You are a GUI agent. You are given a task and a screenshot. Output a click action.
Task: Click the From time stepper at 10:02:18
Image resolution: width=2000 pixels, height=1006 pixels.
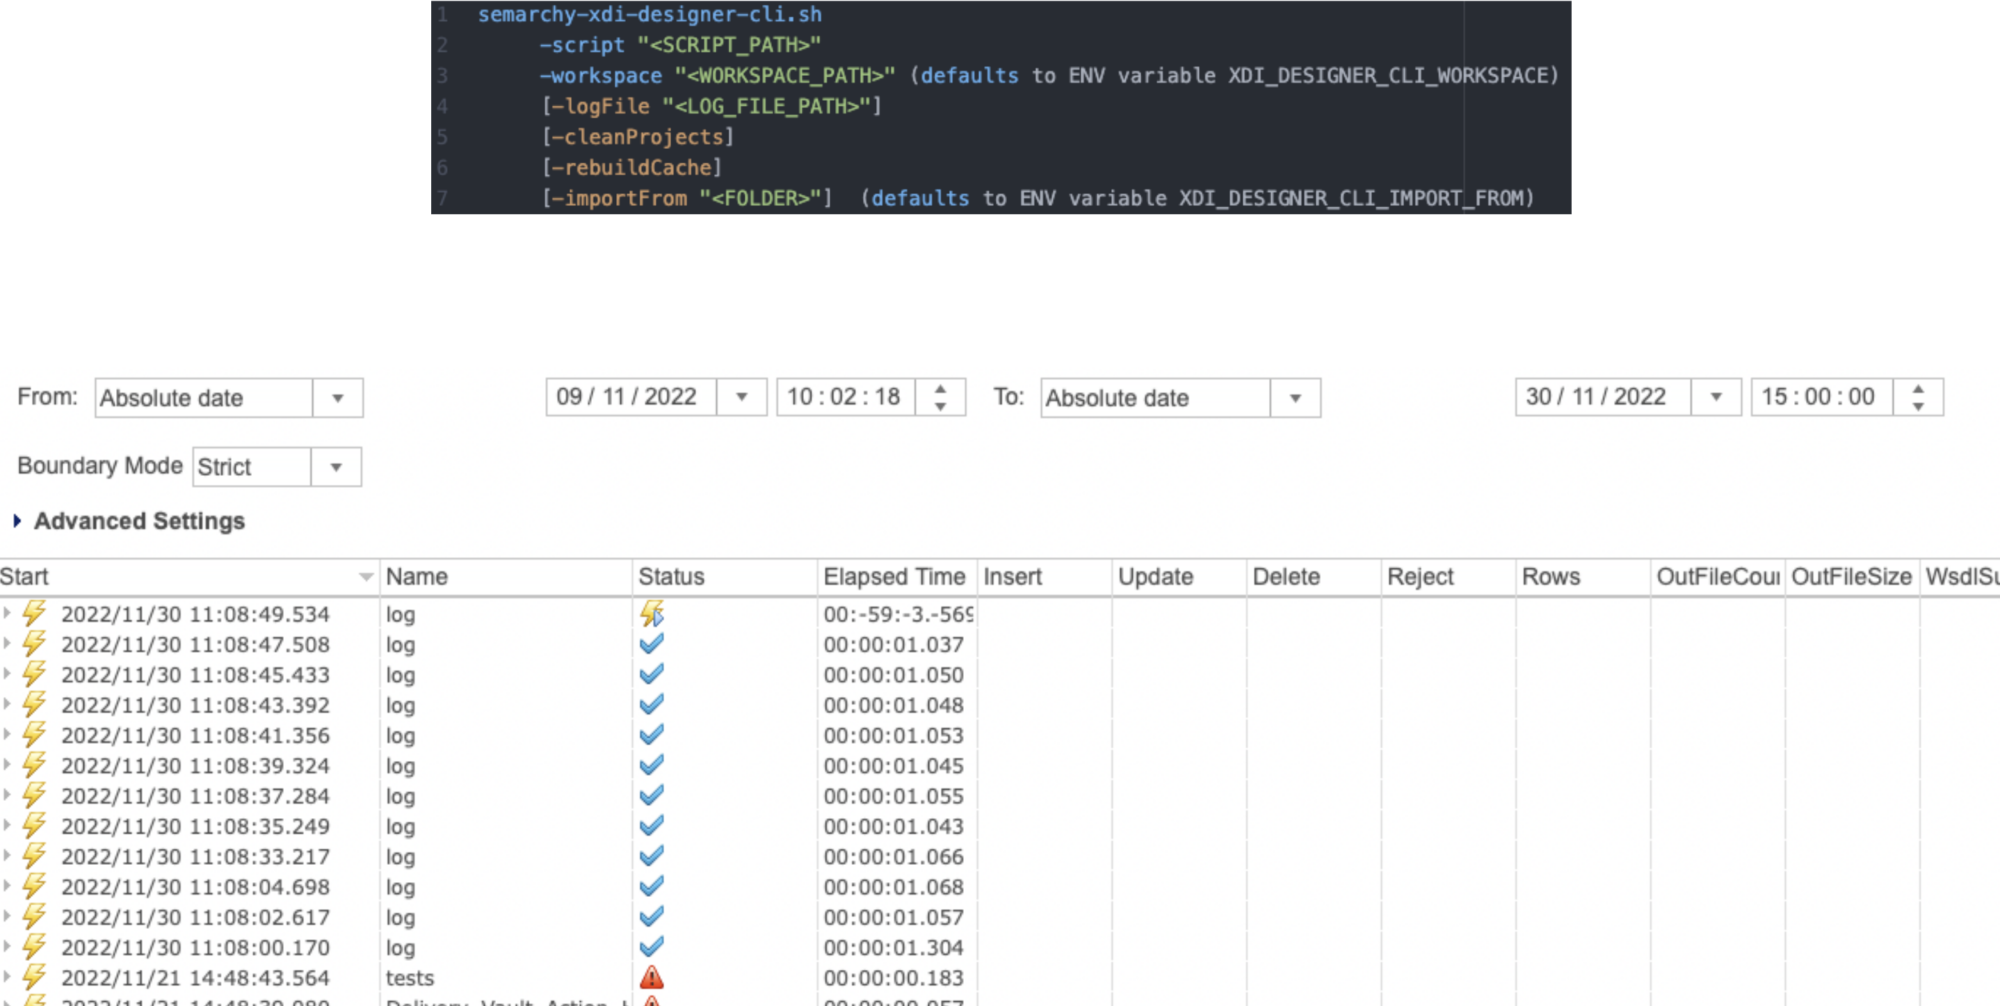(x=940, y=397)
